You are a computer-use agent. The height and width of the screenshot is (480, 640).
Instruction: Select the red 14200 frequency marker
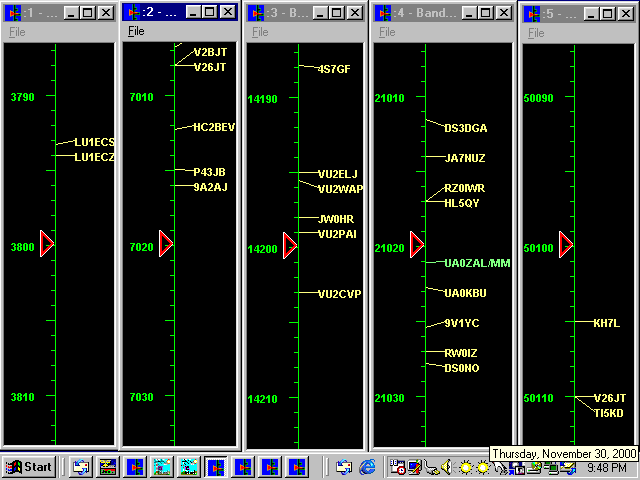290,246
